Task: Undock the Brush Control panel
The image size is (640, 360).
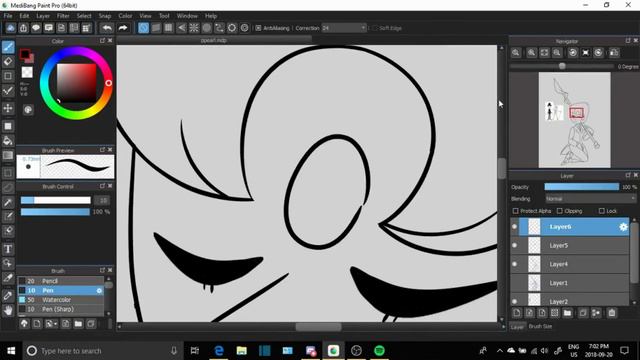Action: coord(102,186)
